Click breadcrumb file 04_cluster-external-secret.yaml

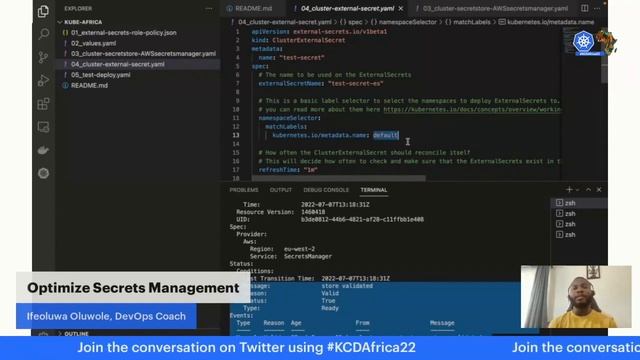pos(284,22)
